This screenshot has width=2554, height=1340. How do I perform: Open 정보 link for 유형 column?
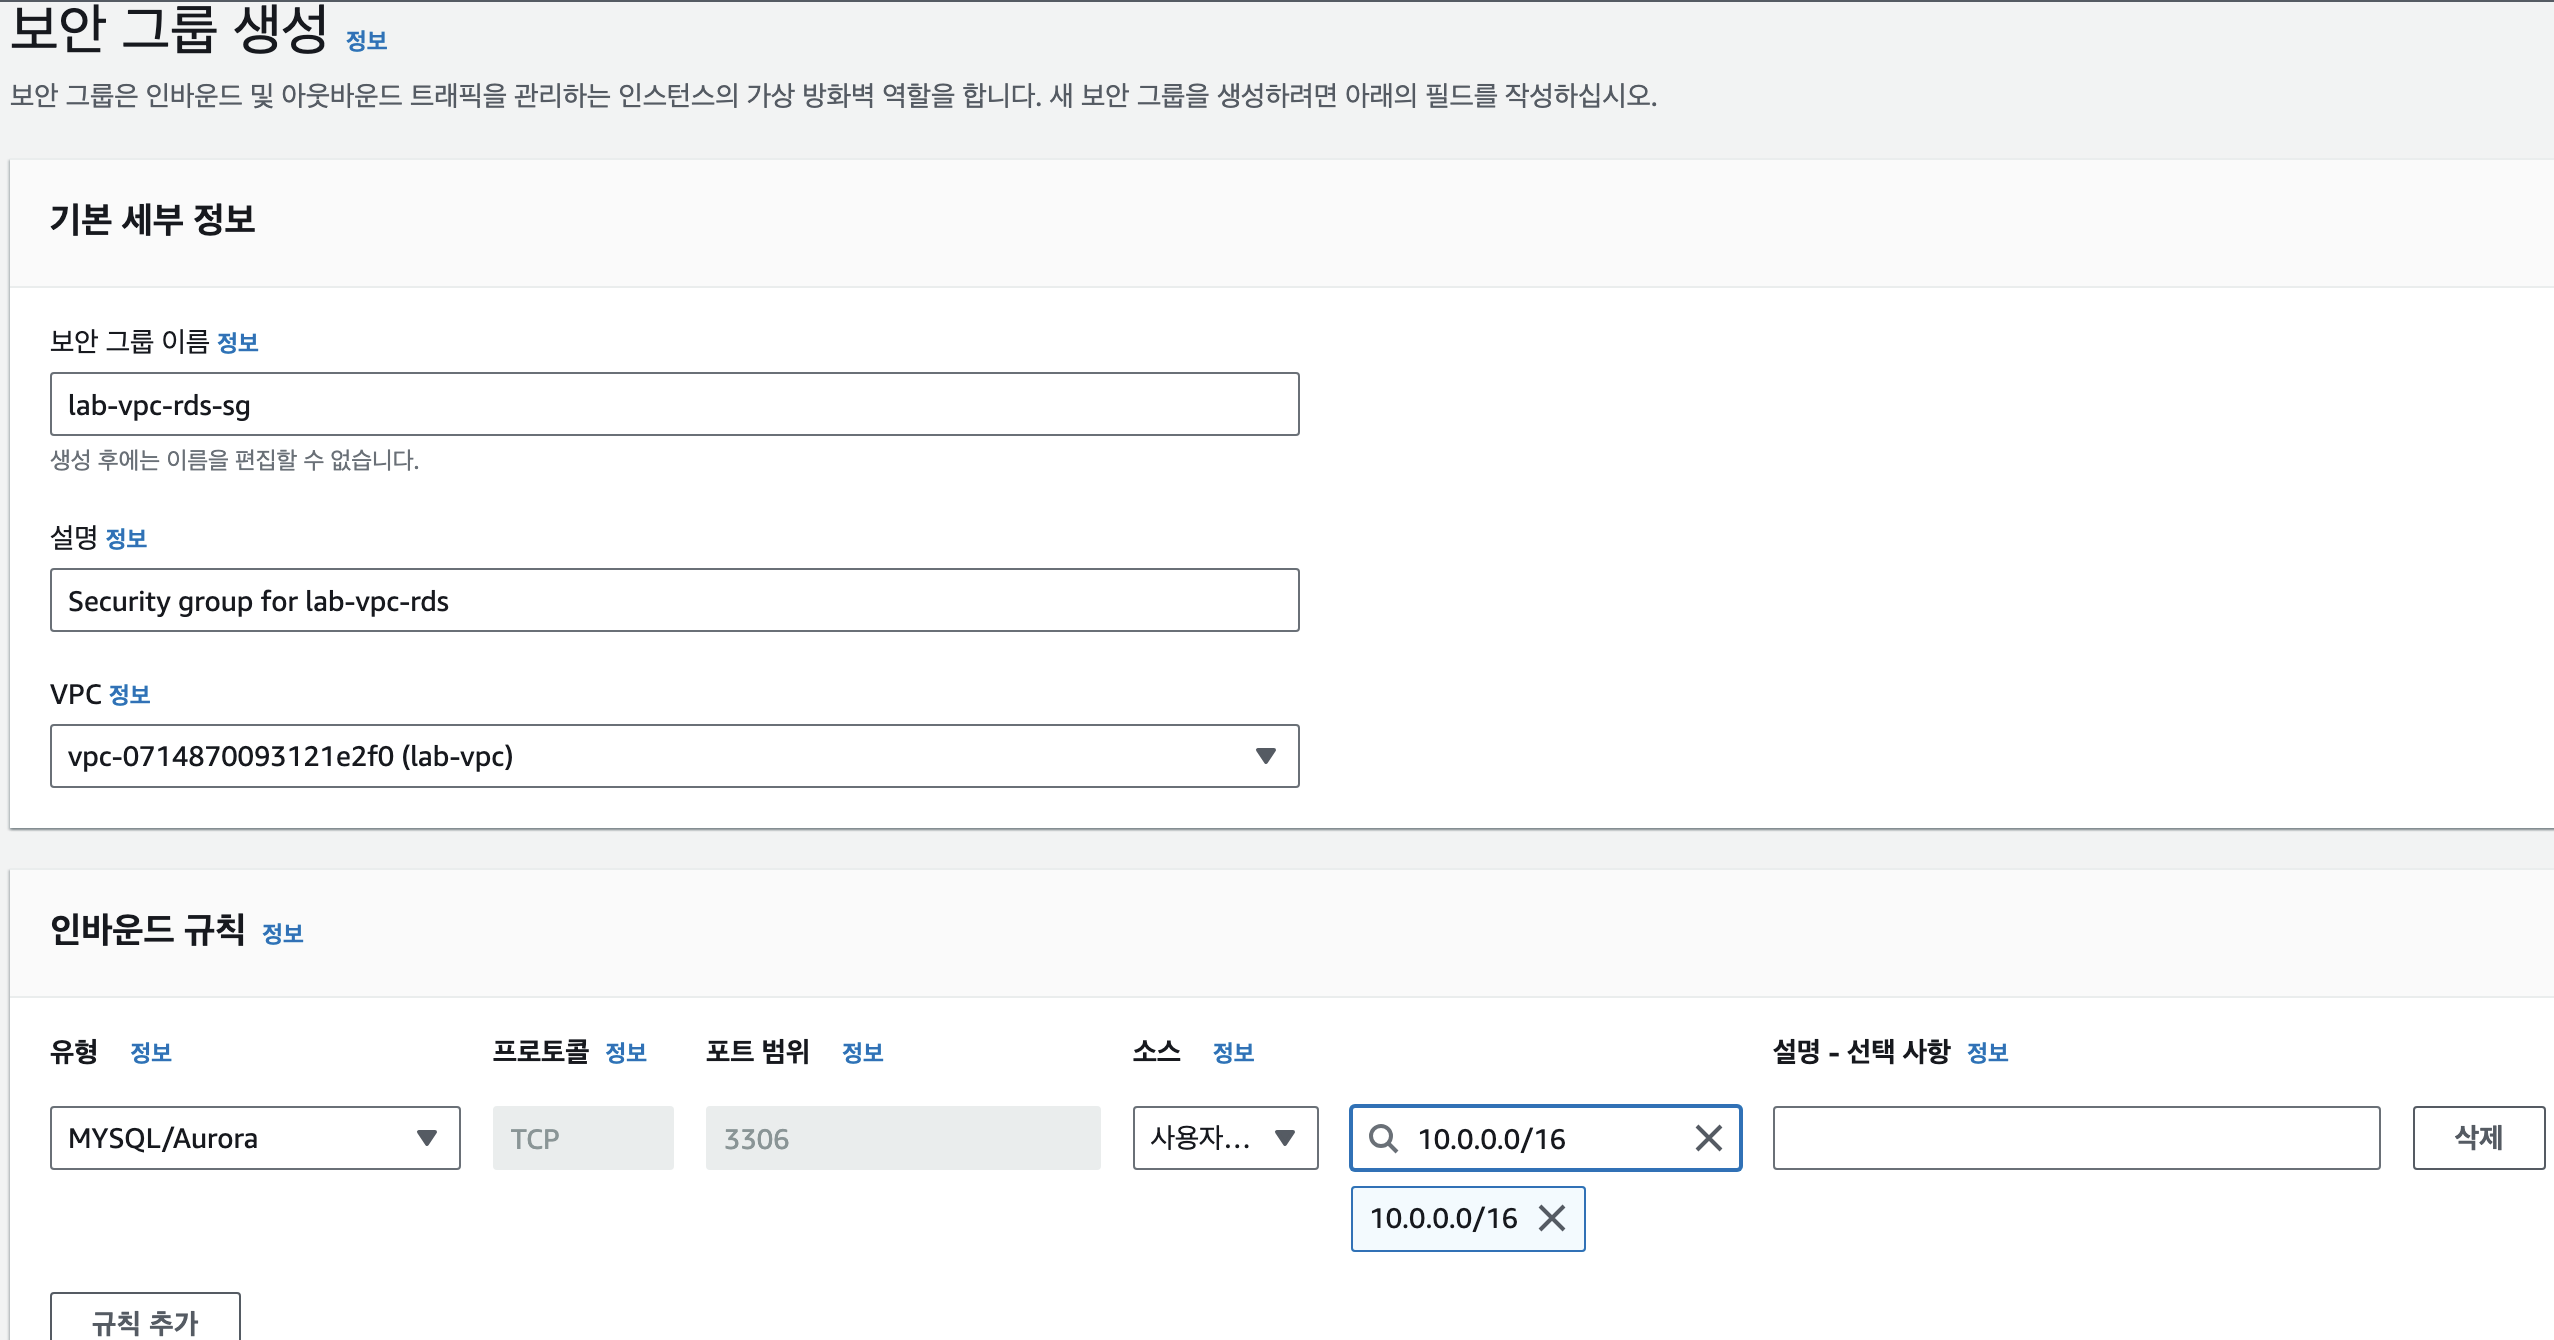pos(151,1053)
